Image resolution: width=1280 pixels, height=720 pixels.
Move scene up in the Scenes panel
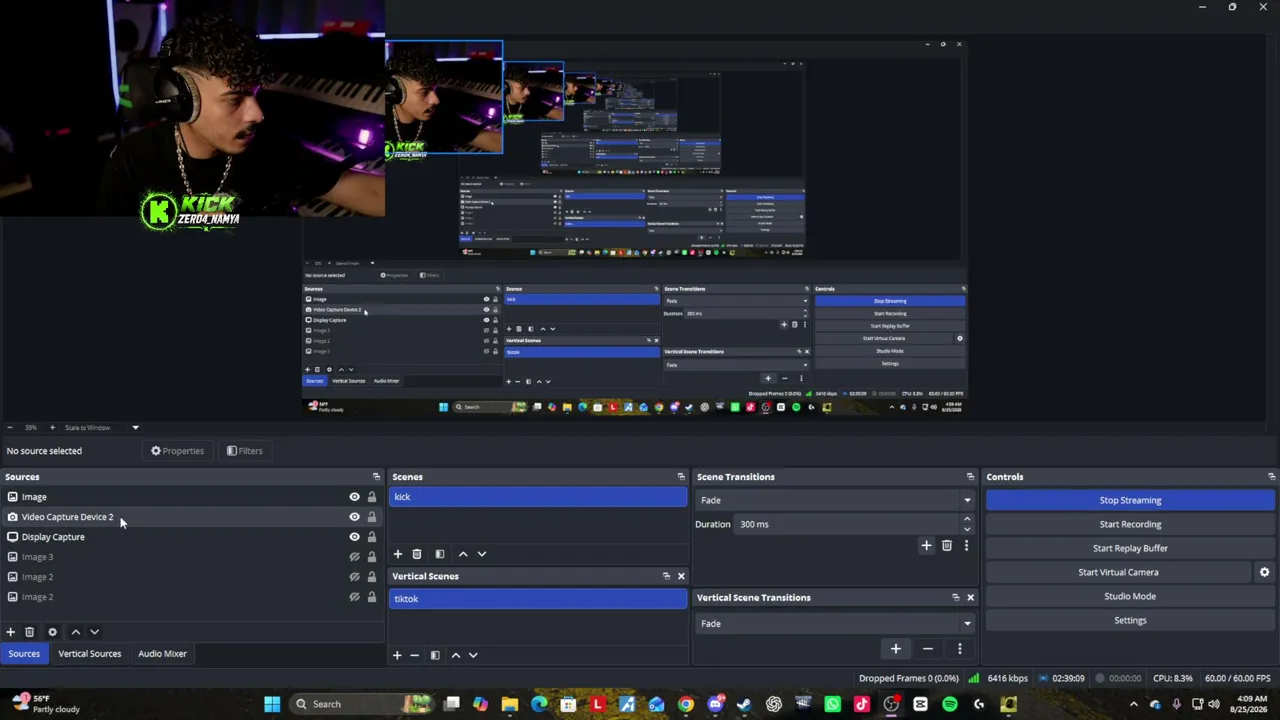coord(462,554)
